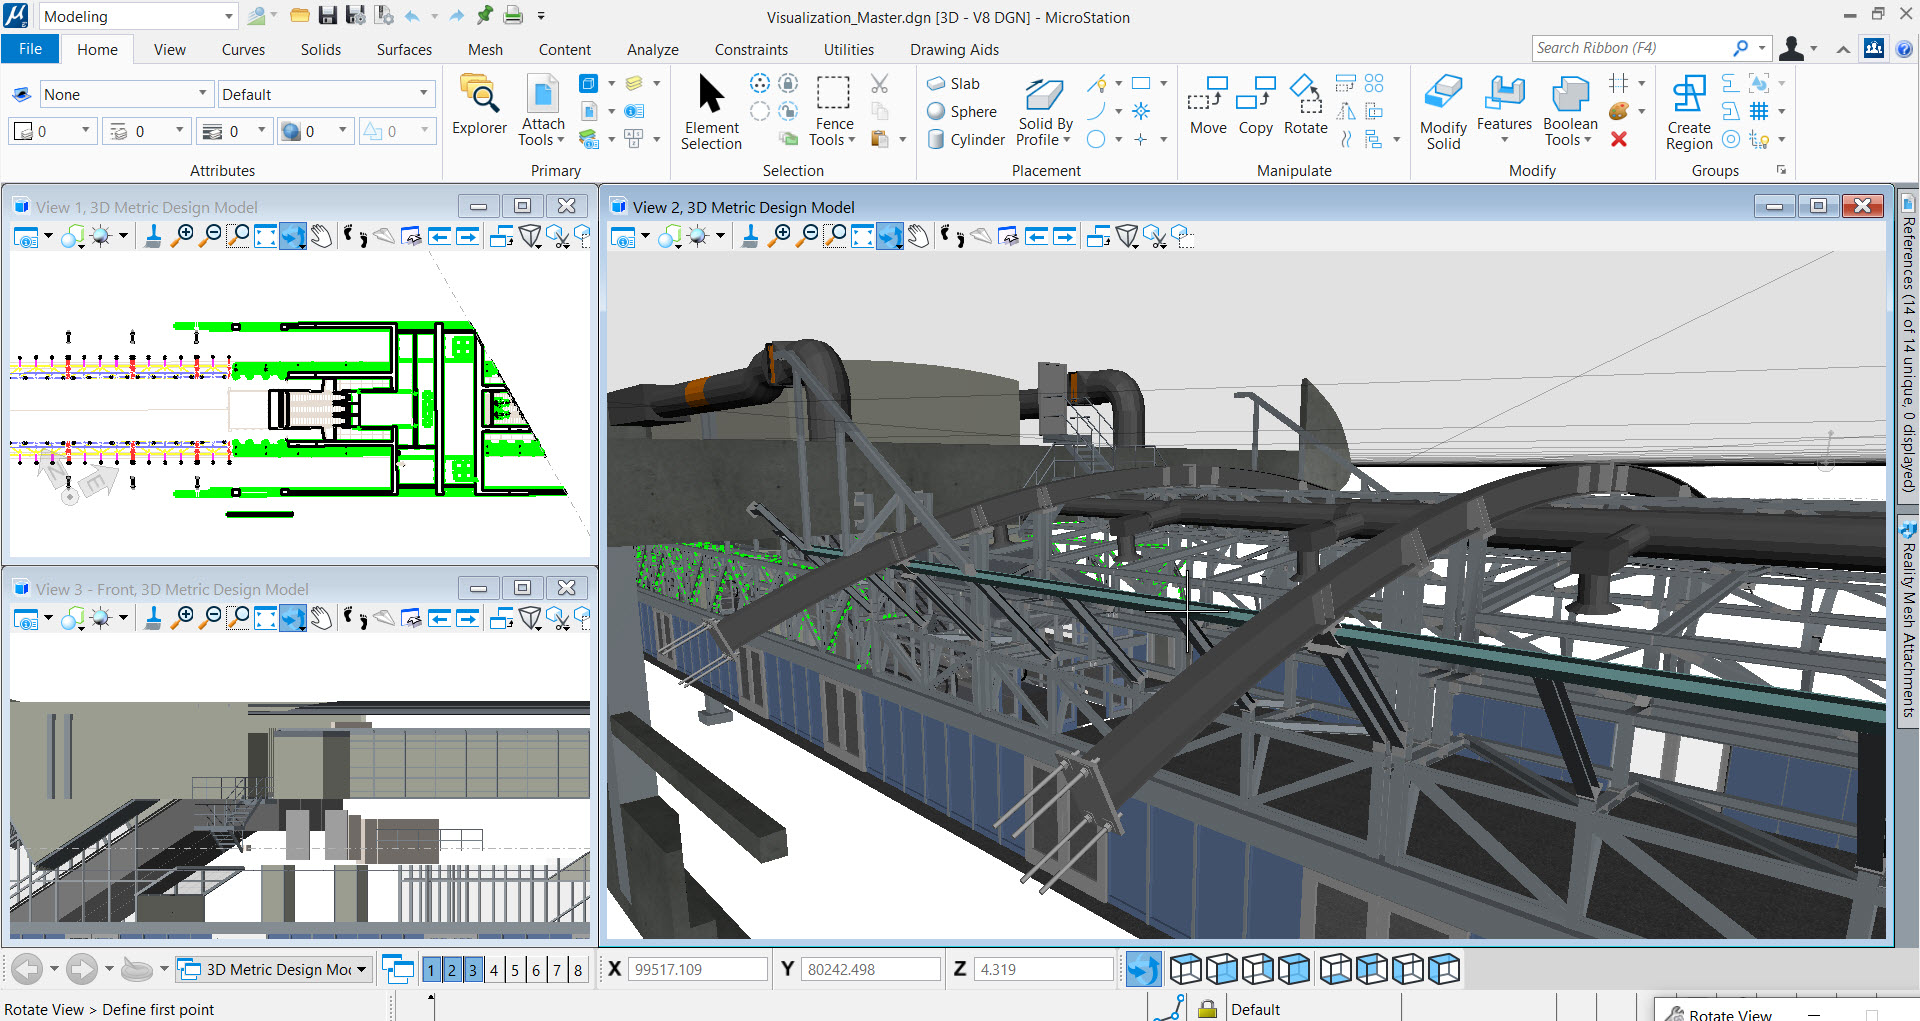Start the Move manipulation tool
The height and width of the screenshot is (1021, 1920).
coord(1208,103)
